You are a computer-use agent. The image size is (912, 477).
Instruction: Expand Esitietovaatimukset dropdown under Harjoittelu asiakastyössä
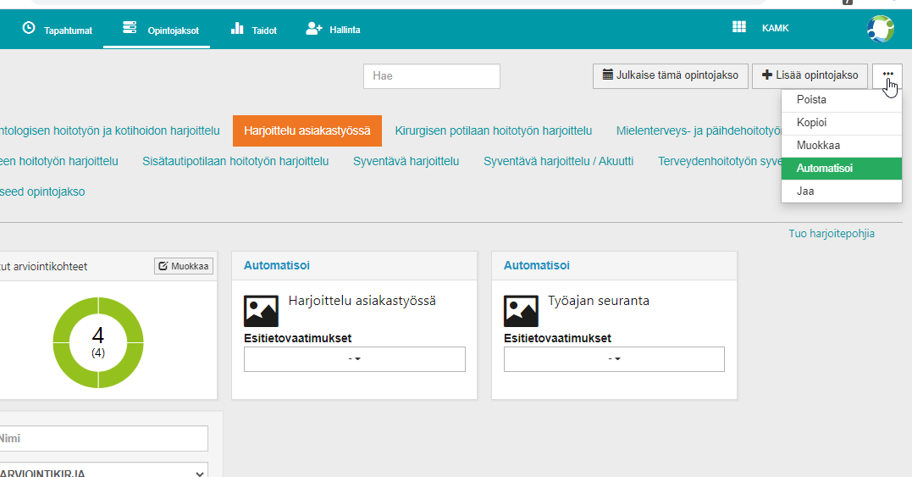click(x=354, y=359)
